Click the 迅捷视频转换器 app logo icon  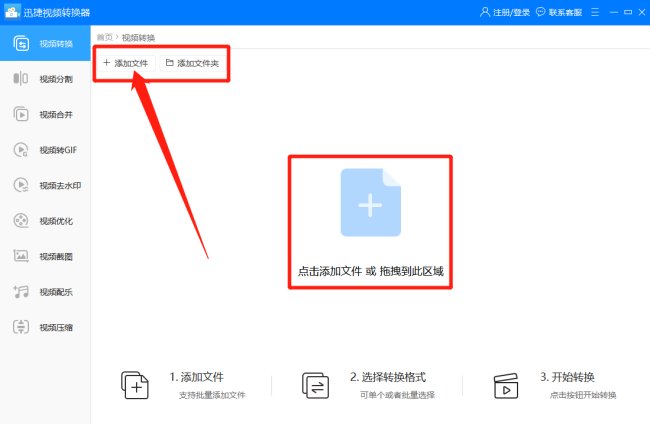click(12, 12)
